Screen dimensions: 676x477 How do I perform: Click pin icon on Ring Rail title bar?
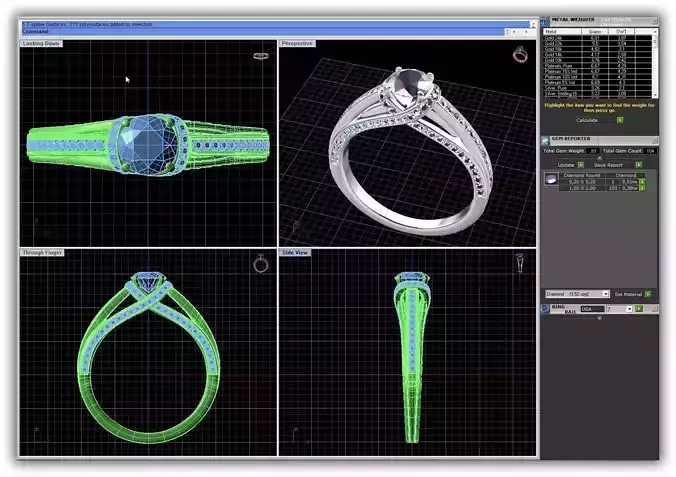[x=655, y=308]
